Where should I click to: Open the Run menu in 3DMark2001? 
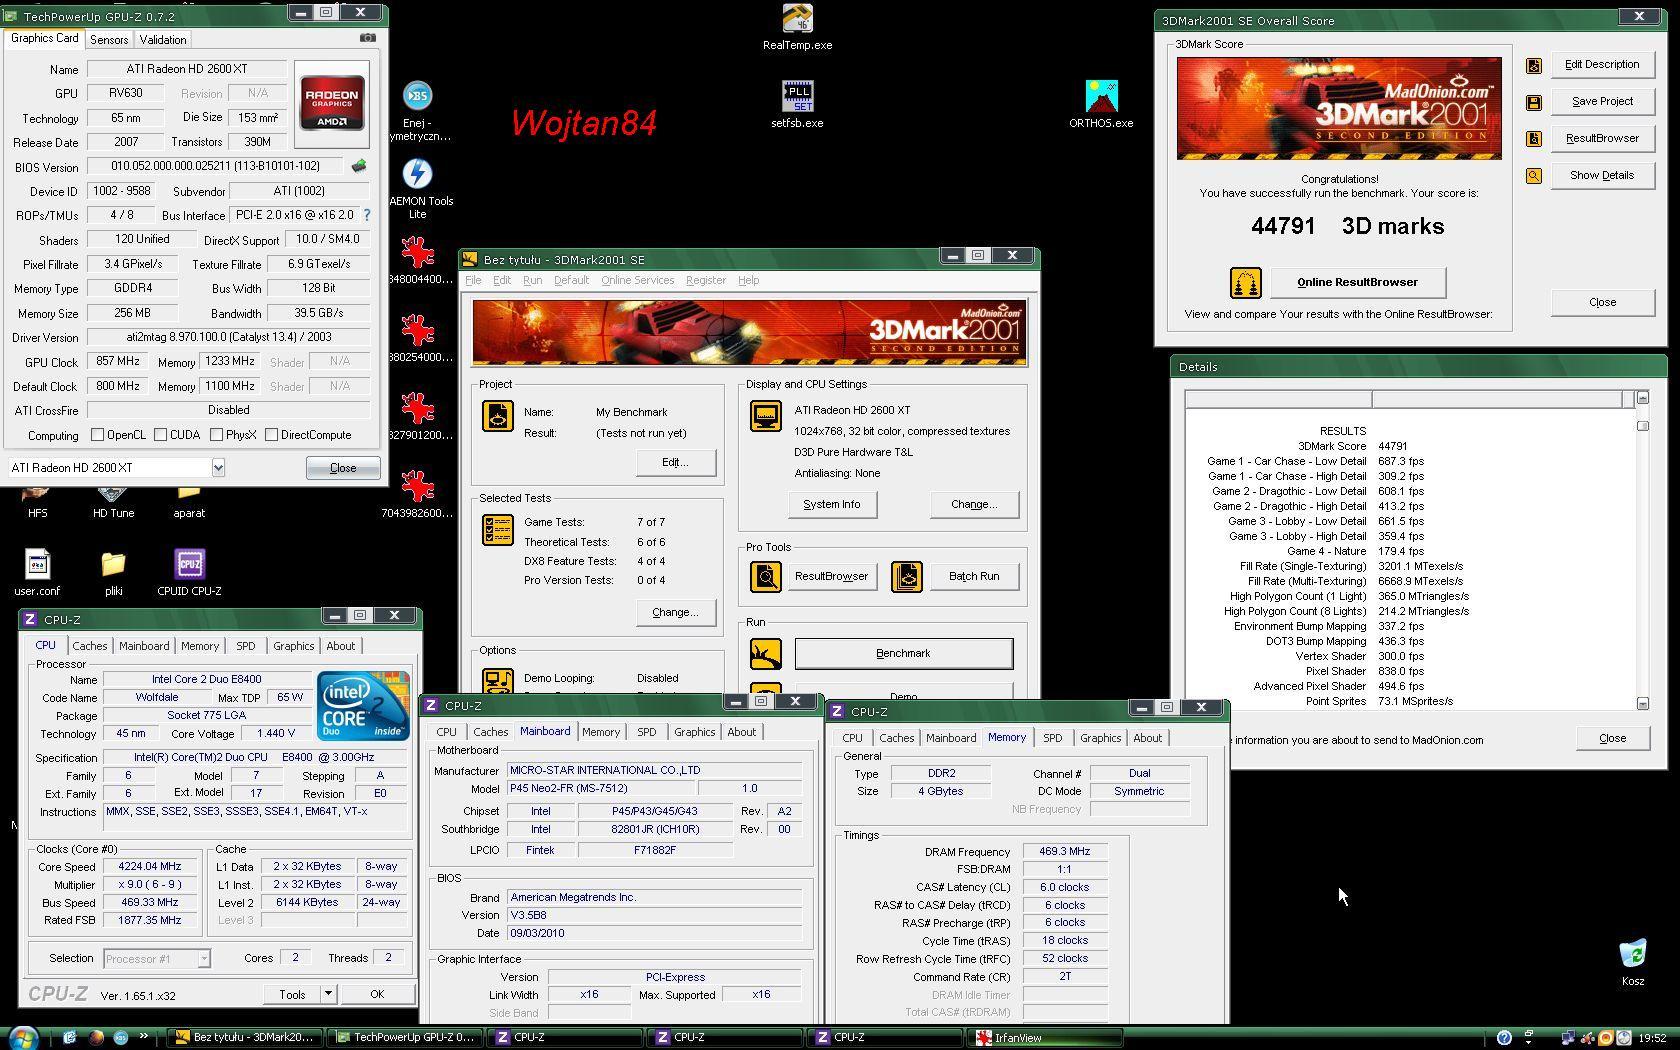pyautogui.click(x=532, y=281)
